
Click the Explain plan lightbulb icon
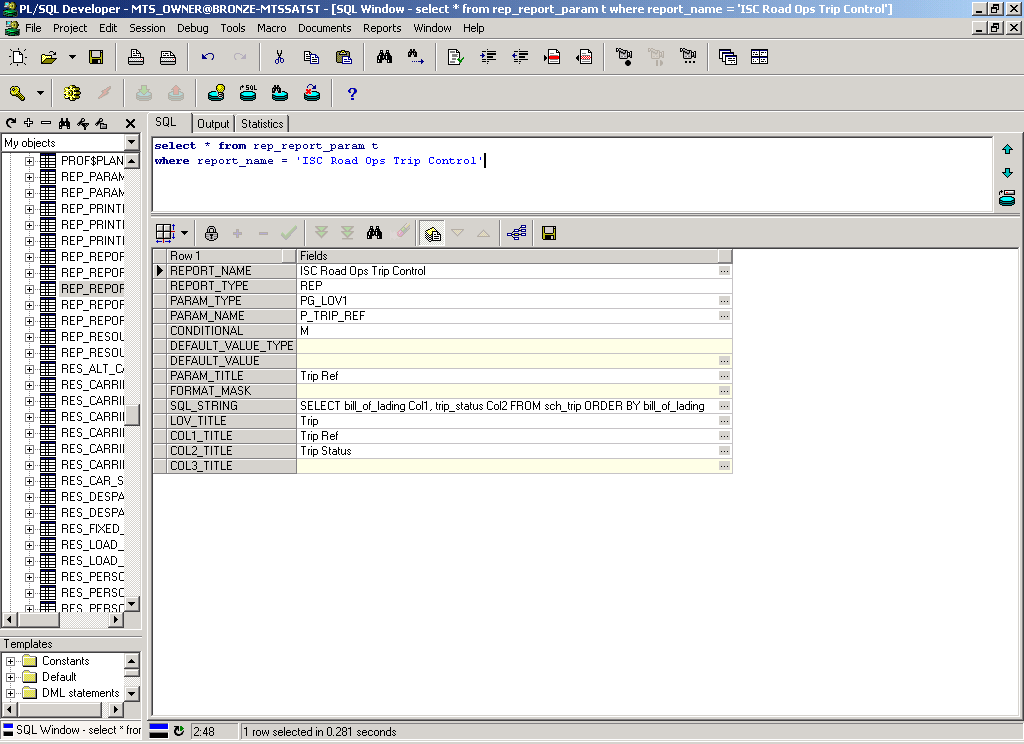216,93
